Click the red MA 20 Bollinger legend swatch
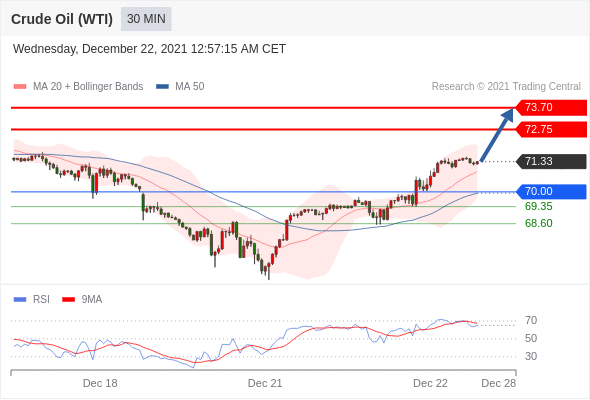The width and height of the screenshot is (590, 400). 20,87
